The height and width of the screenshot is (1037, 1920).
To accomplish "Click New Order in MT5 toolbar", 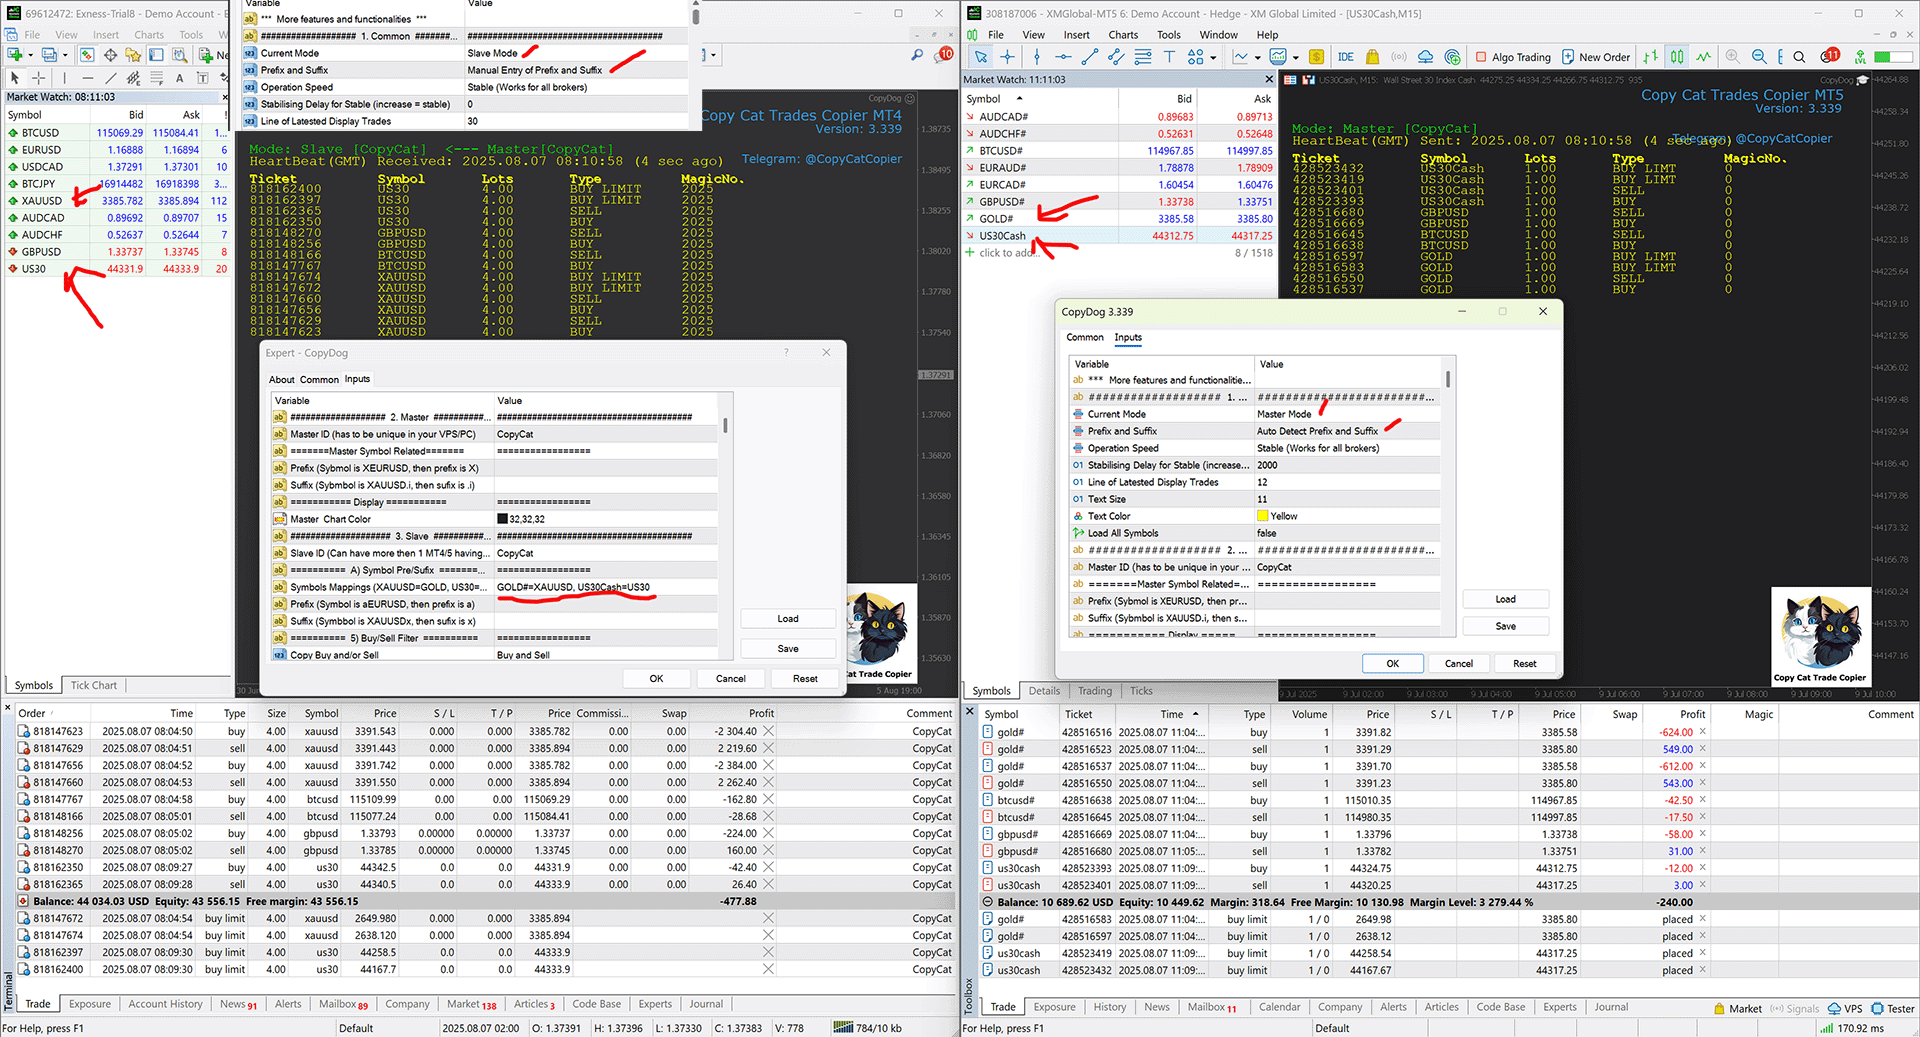I will point(1596,57).
